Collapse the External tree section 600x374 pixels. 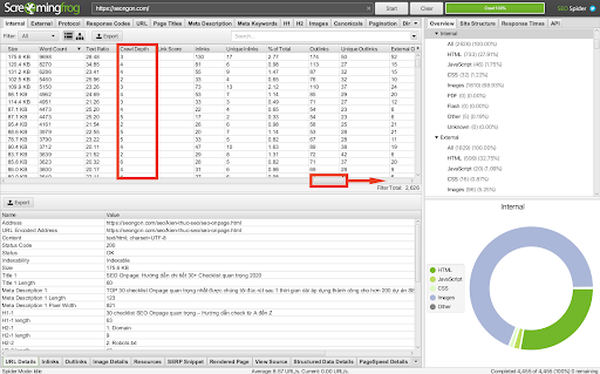pyautogui.click(x=436, y=137)
